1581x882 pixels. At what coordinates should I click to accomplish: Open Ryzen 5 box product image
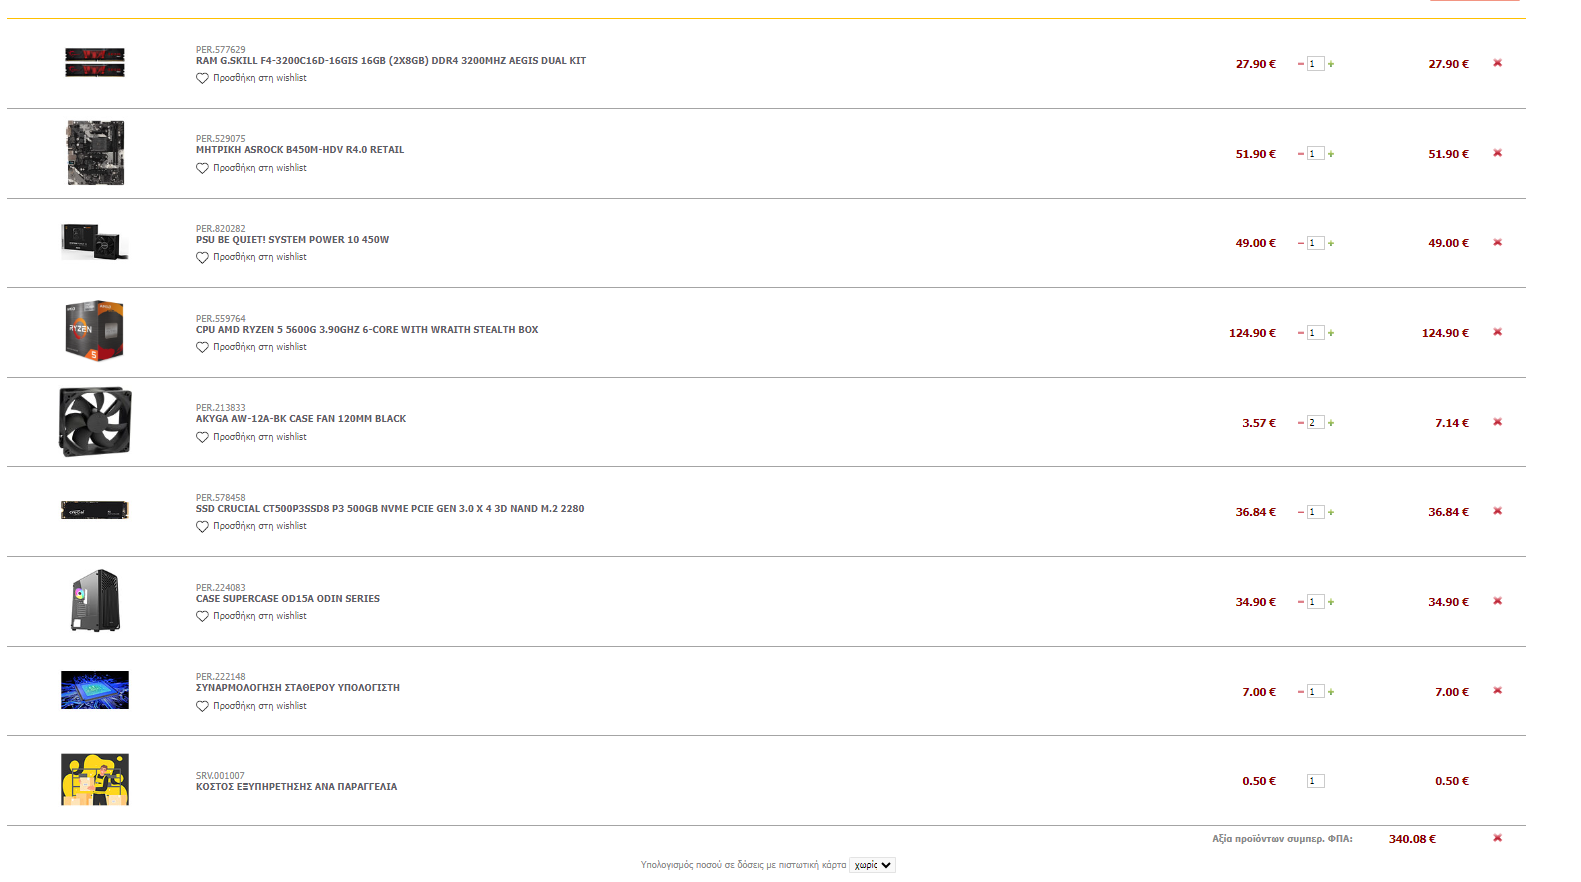95,331
